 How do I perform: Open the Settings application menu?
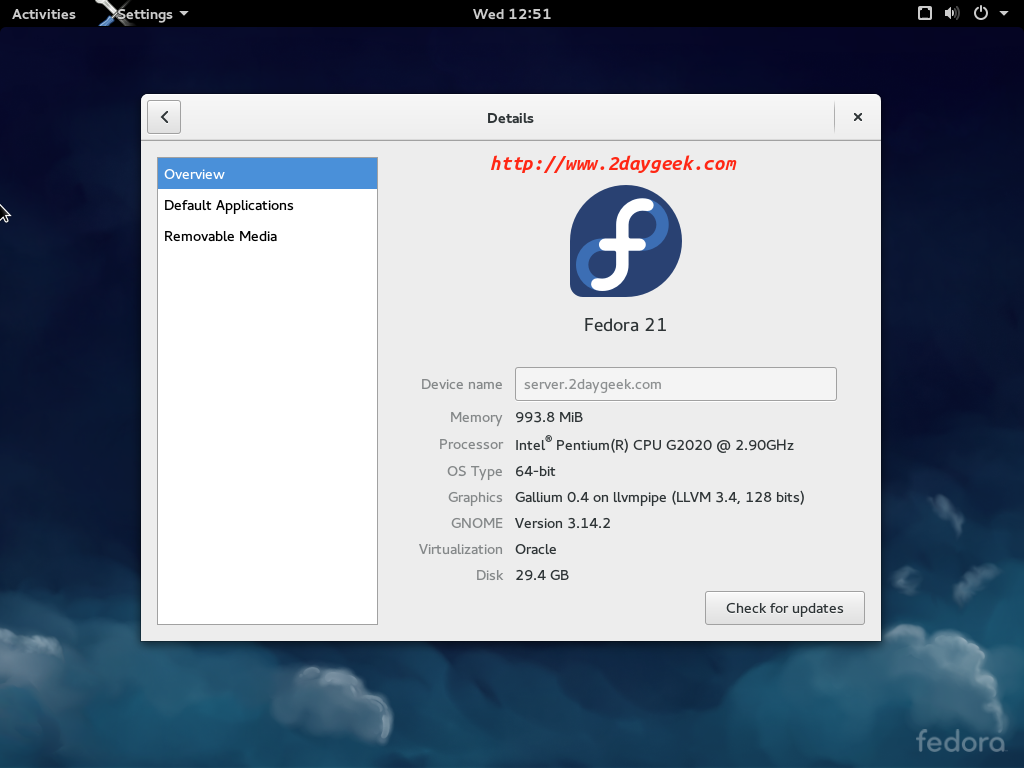pos(145,14)
